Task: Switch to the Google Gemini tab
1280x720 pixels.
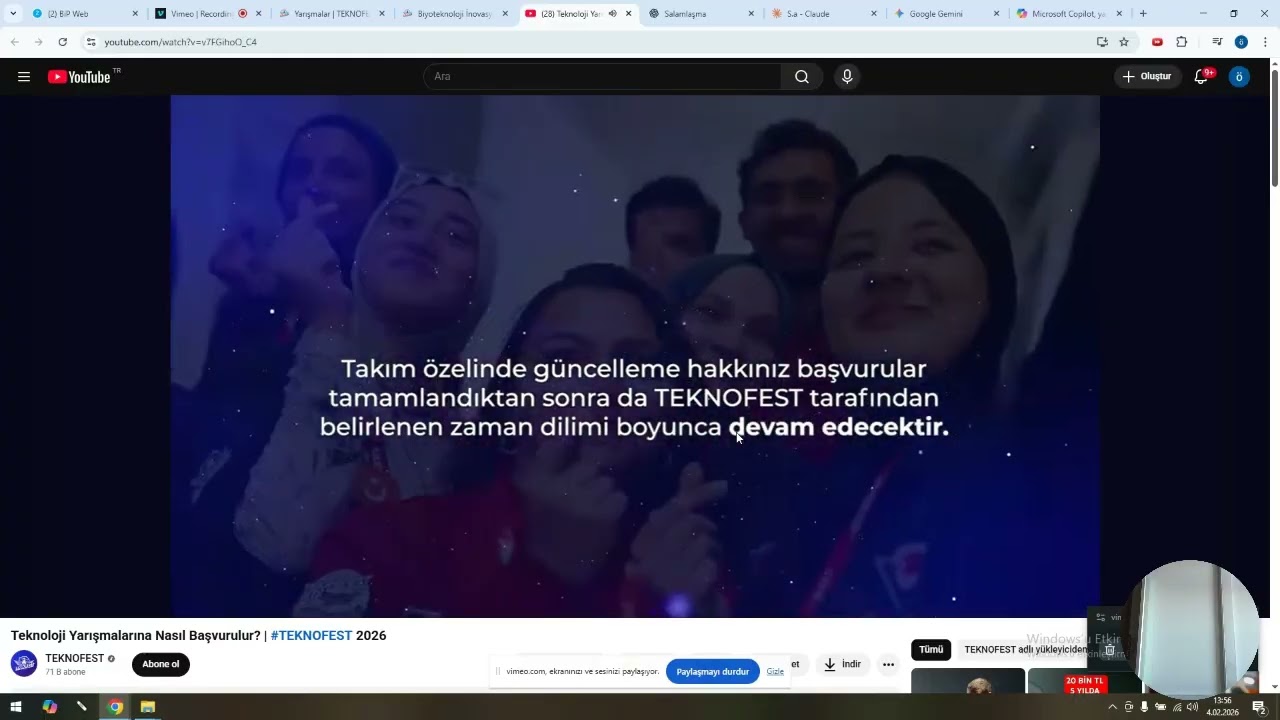Action: (x=947, y=14)
